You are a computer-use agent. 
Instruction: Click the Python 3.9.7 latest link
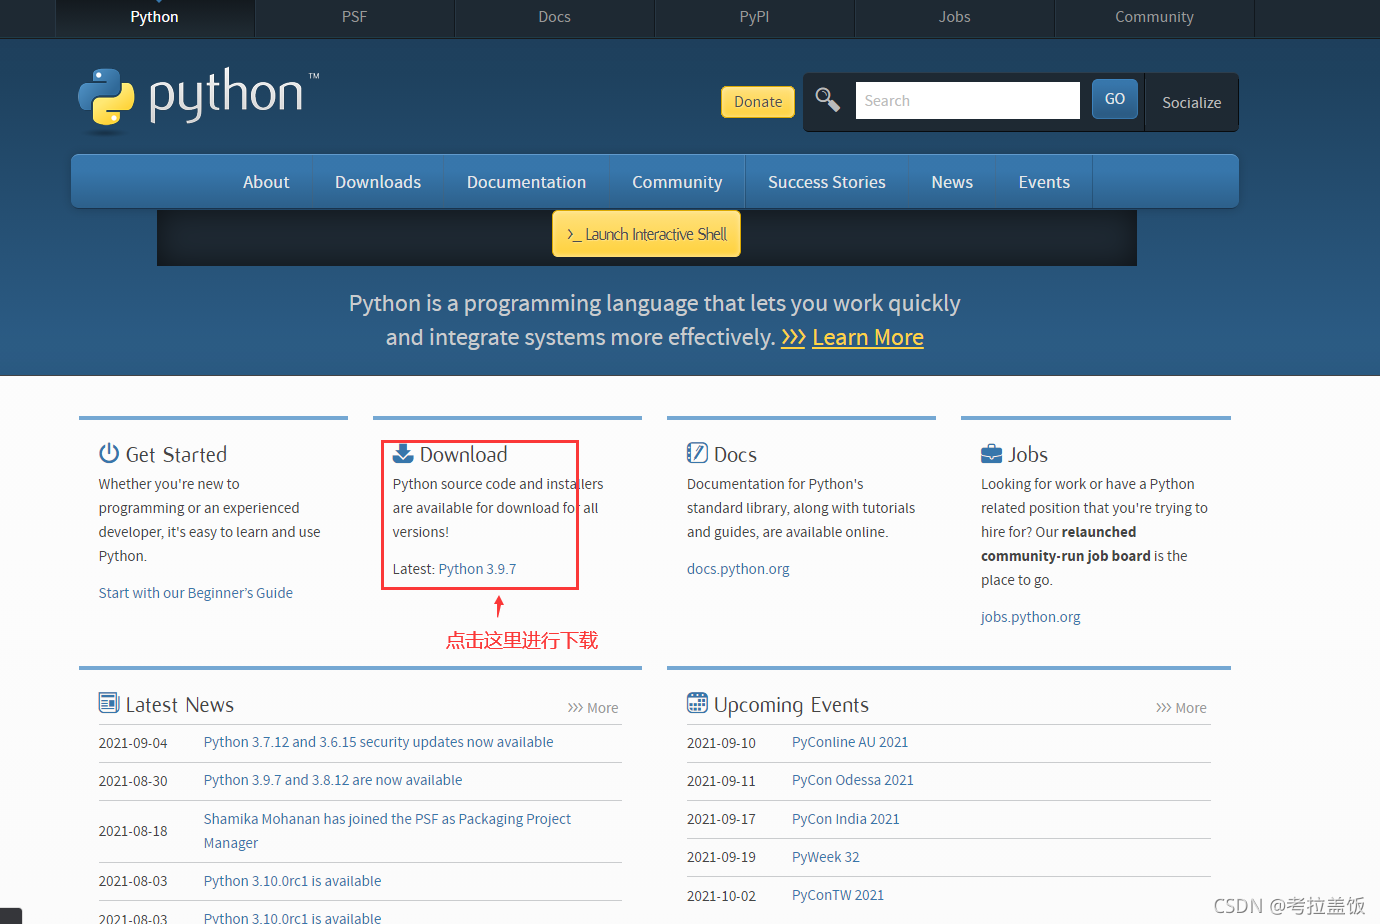coord(478,569)
